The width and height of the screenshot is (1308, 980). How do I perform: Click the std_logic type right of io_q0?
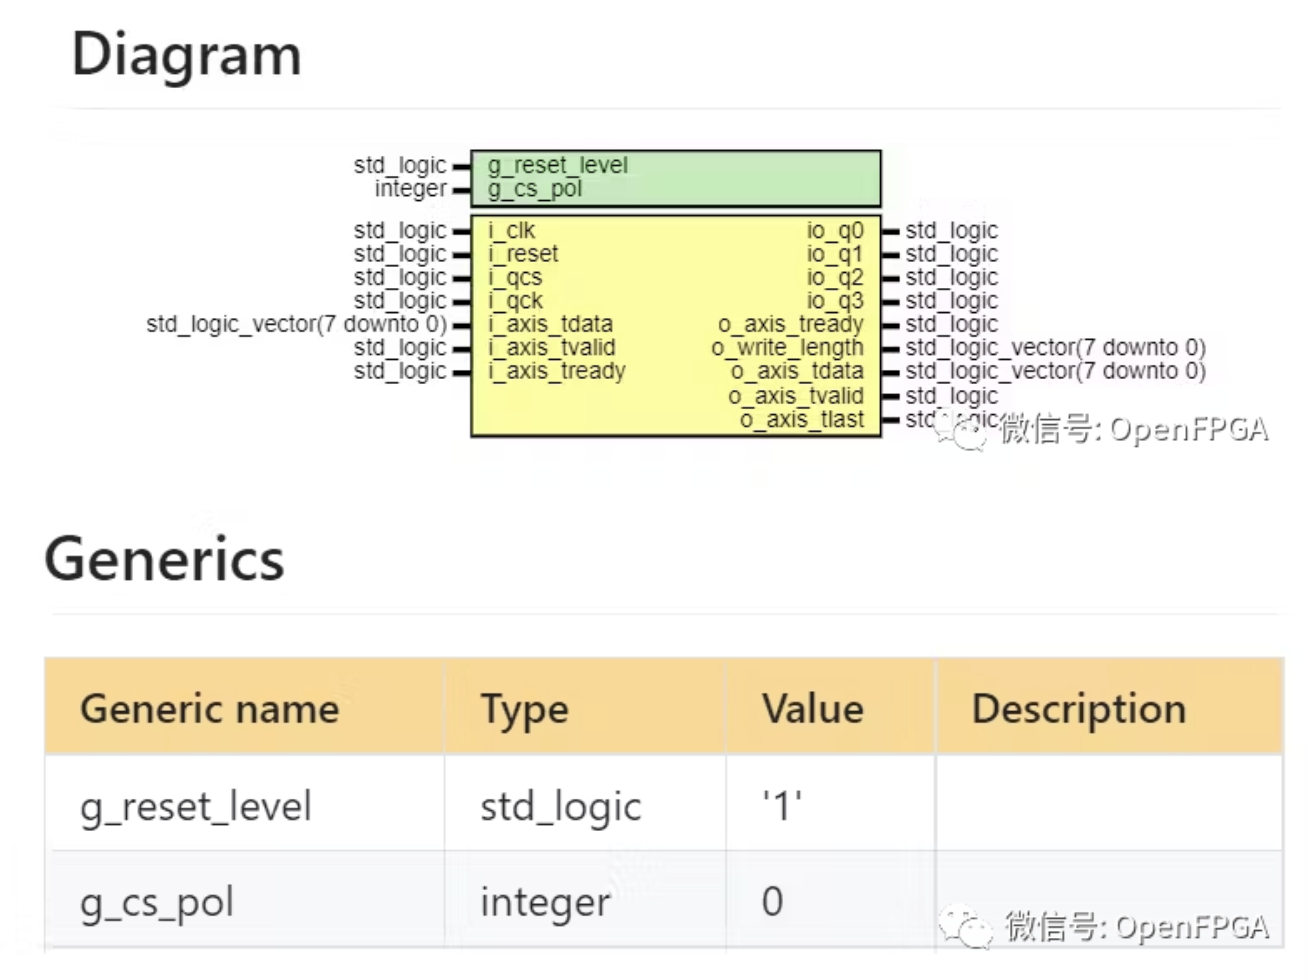(952, 231)
